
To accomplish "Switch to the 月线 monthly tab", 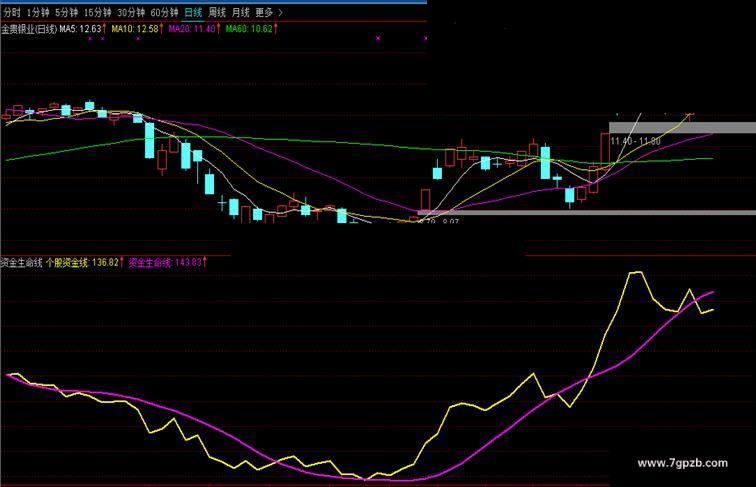I will (241, 13).
